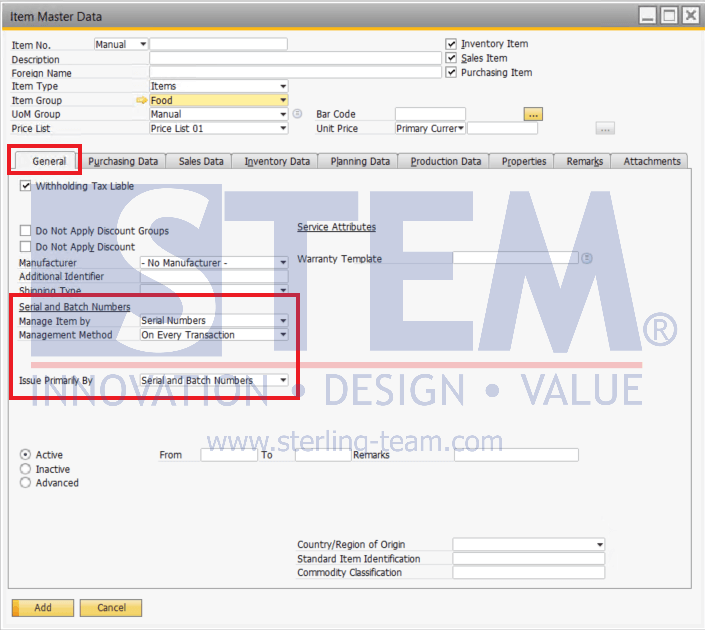Uncheck Withholding Tax Liable
Screen dimensions: 705x630
point(25,186)
